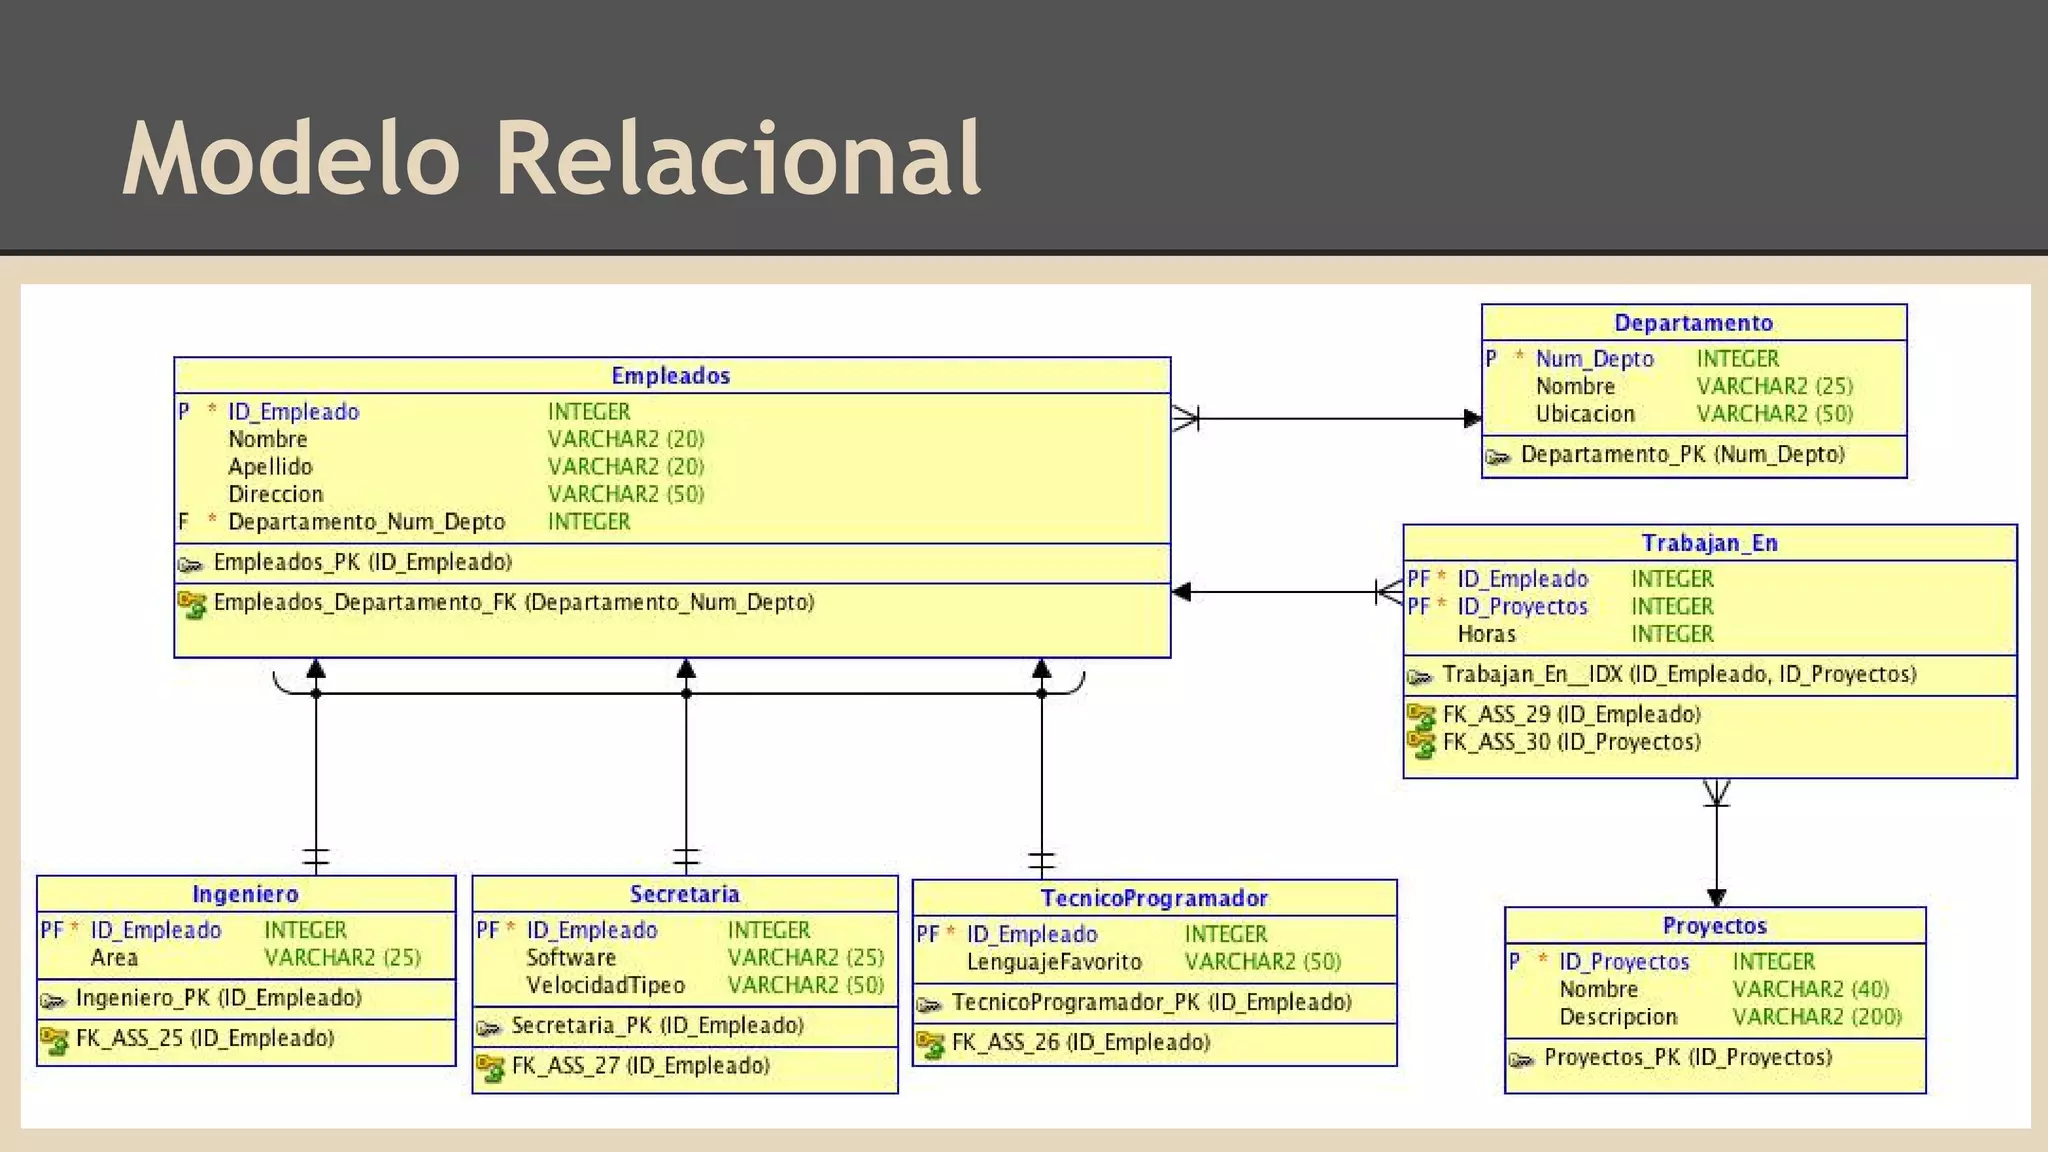This screenshot has width=2048, height=1152.
Task: Click the FK_ASS_27 foreign key icon
Action: click(490, 1068)
